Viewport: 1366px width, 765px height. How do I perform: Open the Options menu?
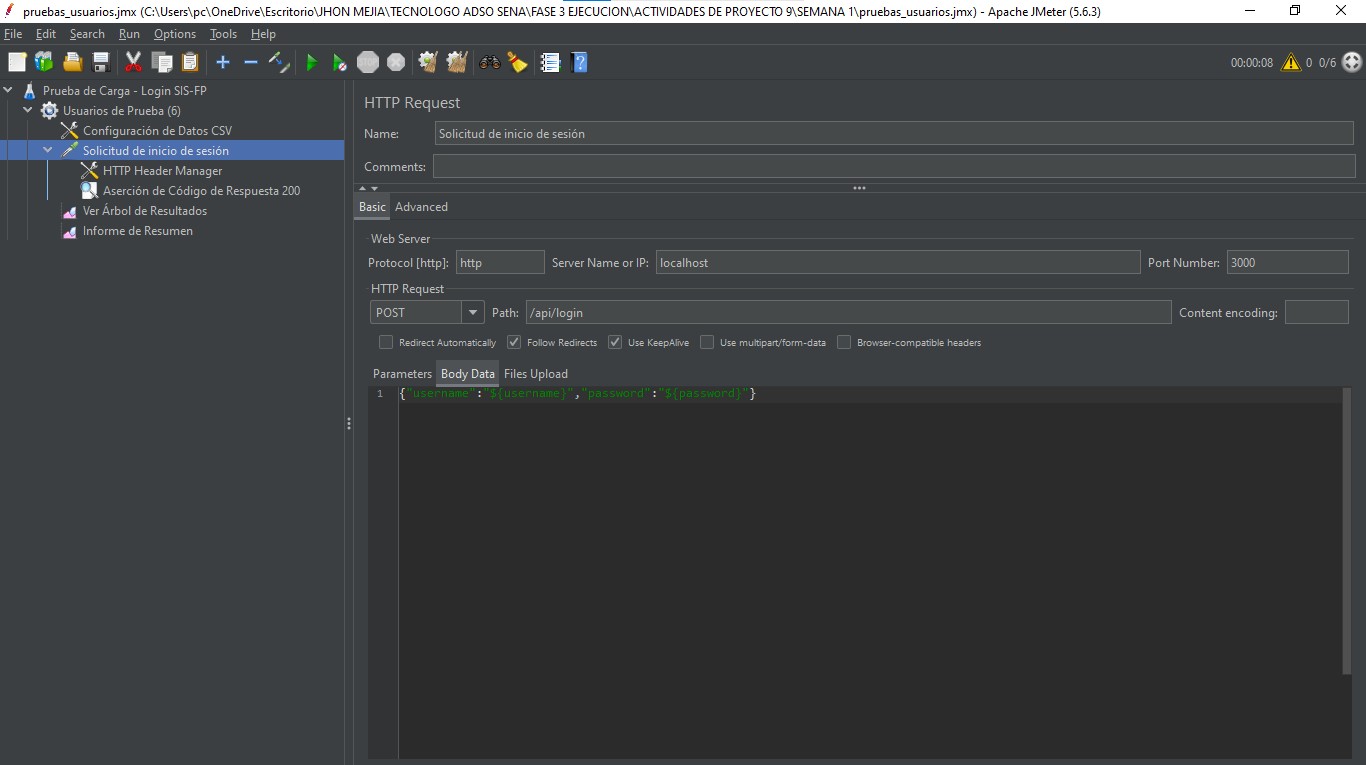(175, 34)
